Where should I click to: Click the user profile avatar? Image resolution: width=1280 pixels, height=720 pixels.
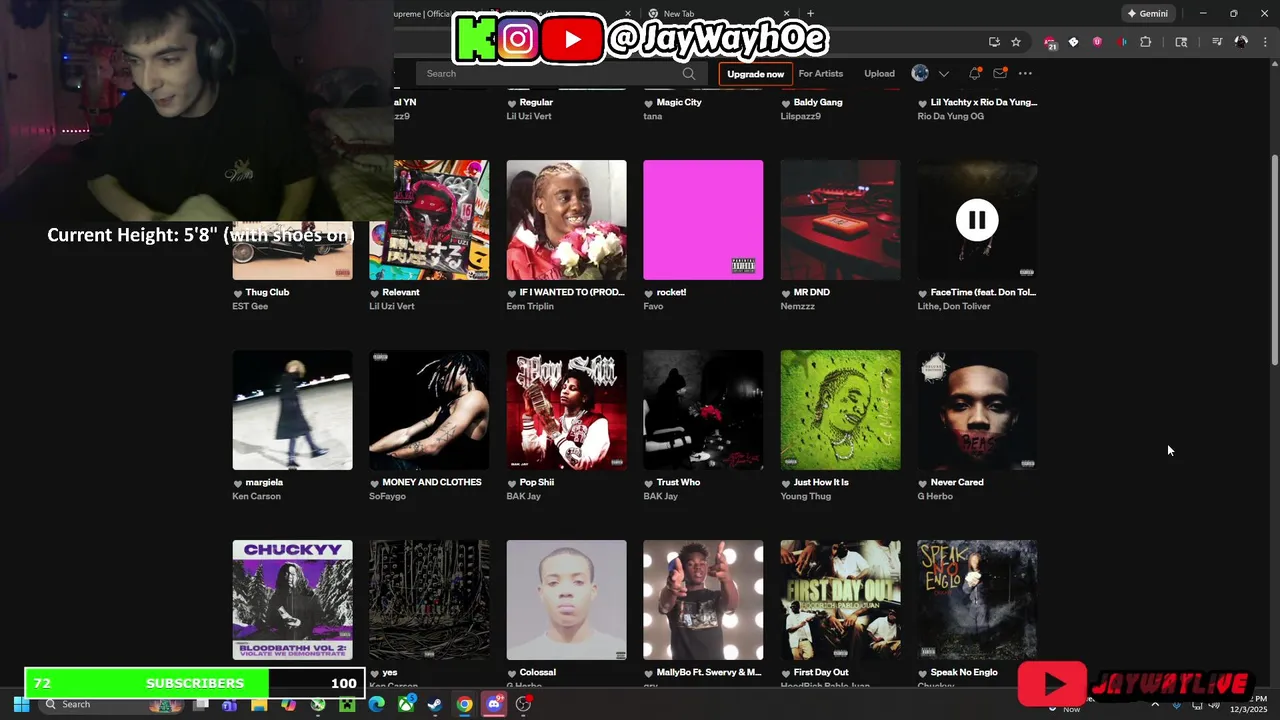tap(920, 73)
